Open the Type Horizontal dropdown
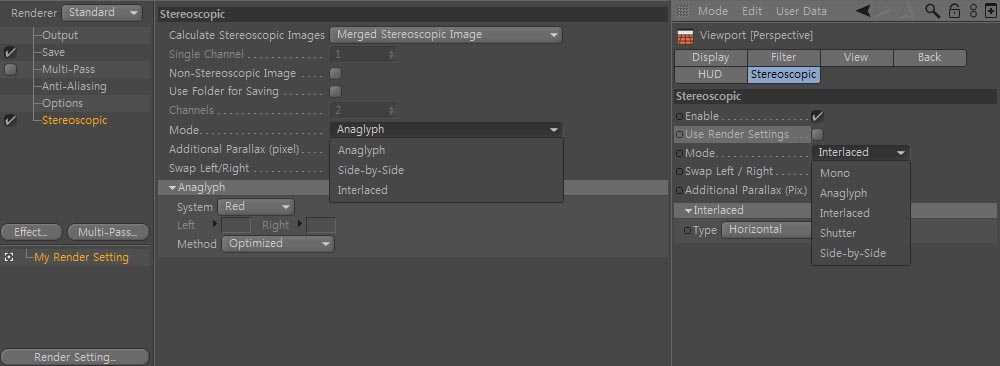The width and height of the screenshot is (1000, 366). 767,230
